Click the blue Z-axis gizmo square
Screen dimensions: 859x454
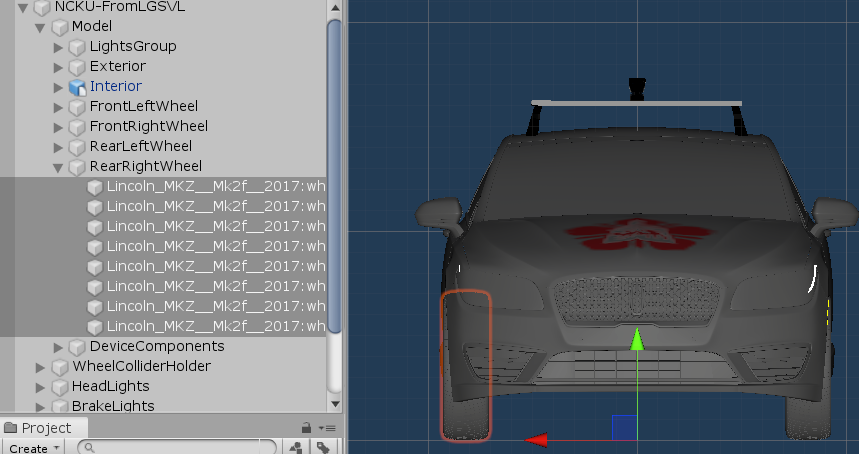tap(624, 428)
